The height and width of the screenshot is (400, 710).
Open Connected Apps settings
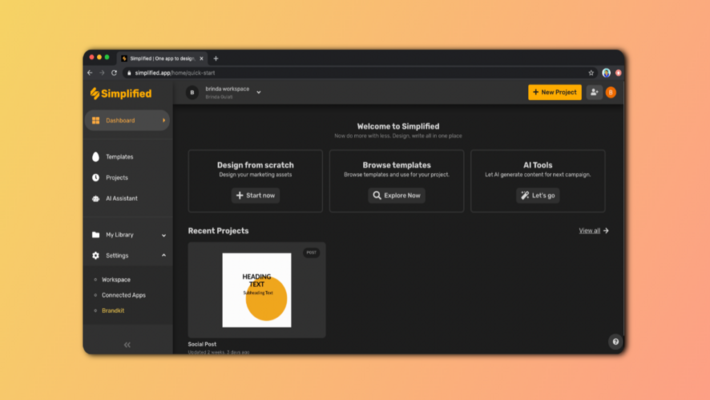point(124,295)
